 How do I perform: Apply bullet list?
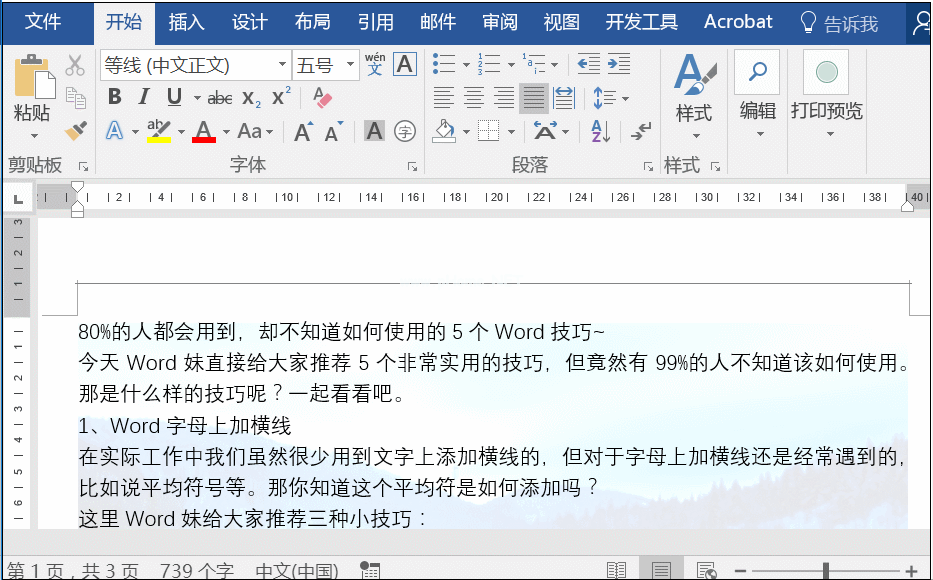tap(444, 64)
